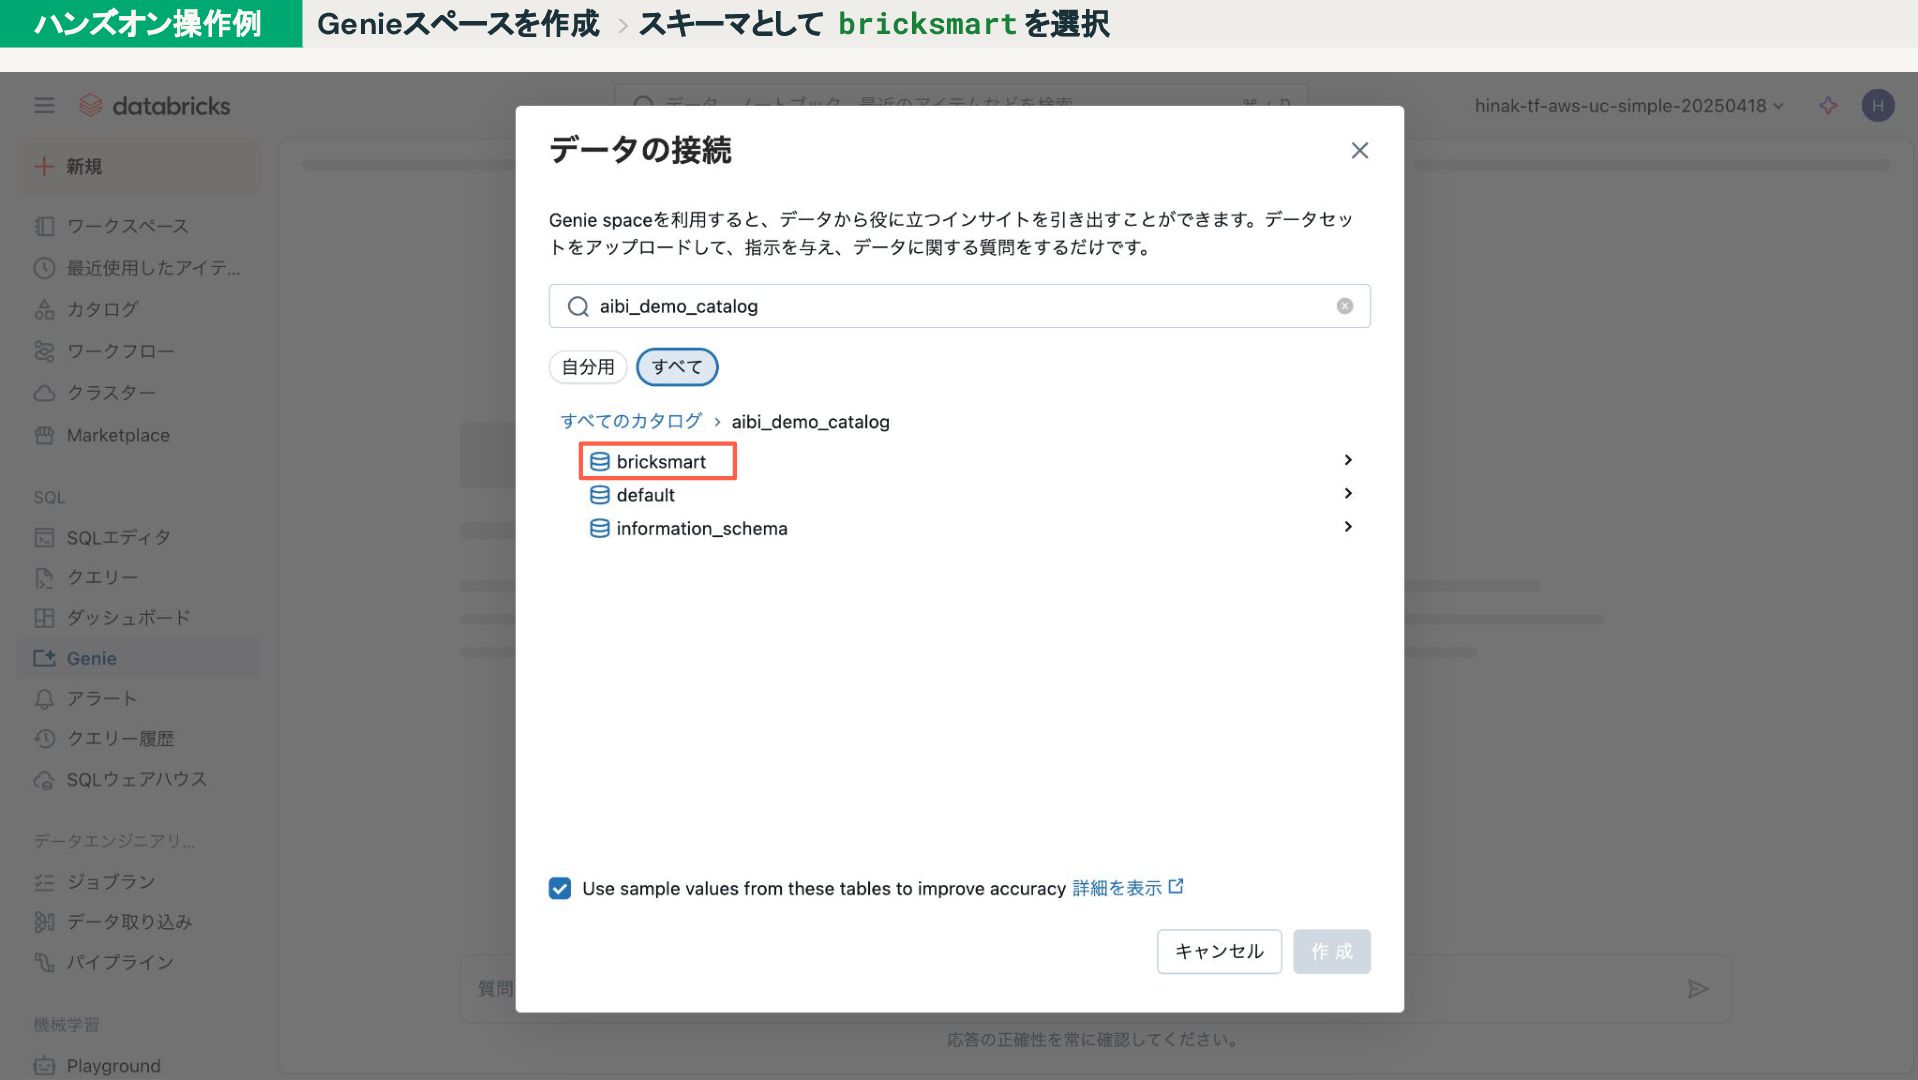This screenshot has height=1080, width=1918.
Task: Open ダッシュボード label in the sidebar
Action: (128, 618)
